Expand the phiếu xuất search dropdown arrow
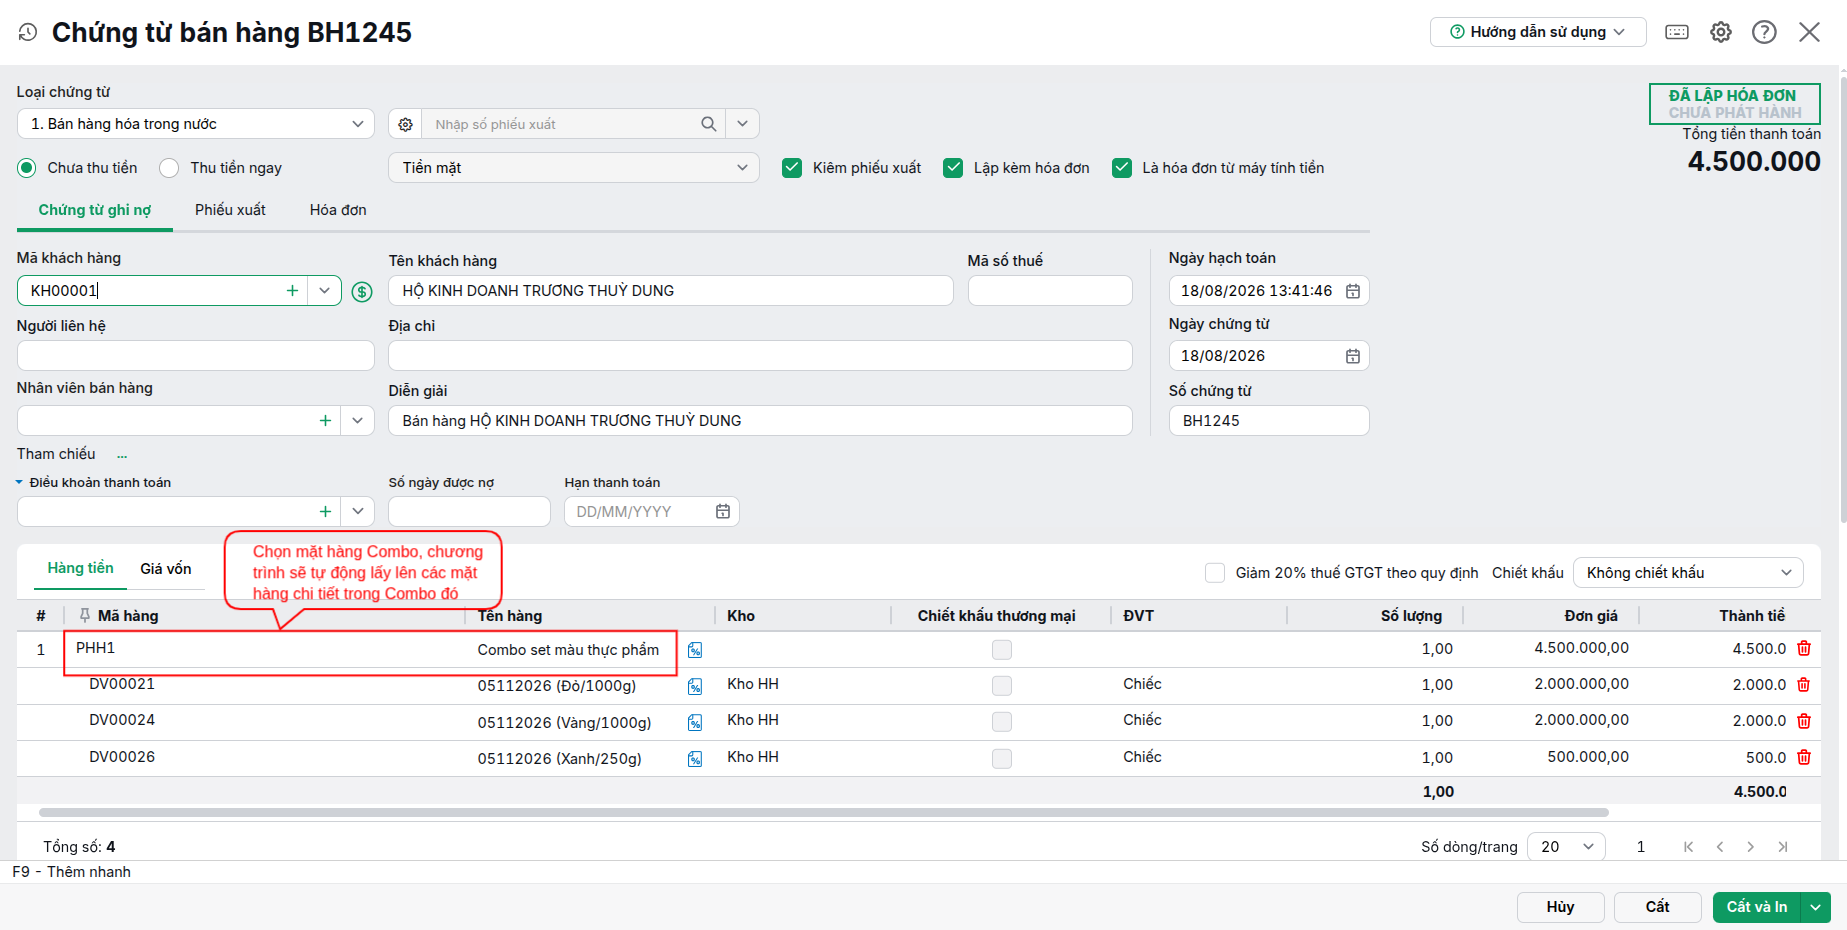This screenshot has height=930, width=1847. pos(742,124)
